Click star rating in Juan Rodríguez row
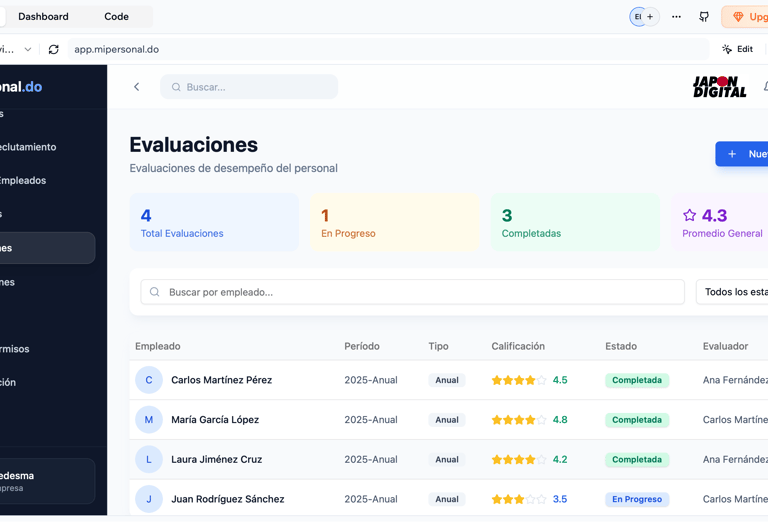Screen dimensions: 768x523 point(519,499)
